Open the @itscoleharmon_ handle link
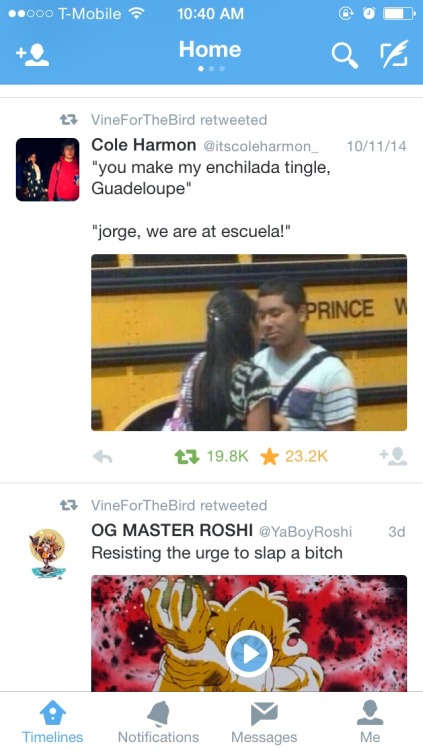The height and width of the screenshot is (750, 423). (261, 146)
